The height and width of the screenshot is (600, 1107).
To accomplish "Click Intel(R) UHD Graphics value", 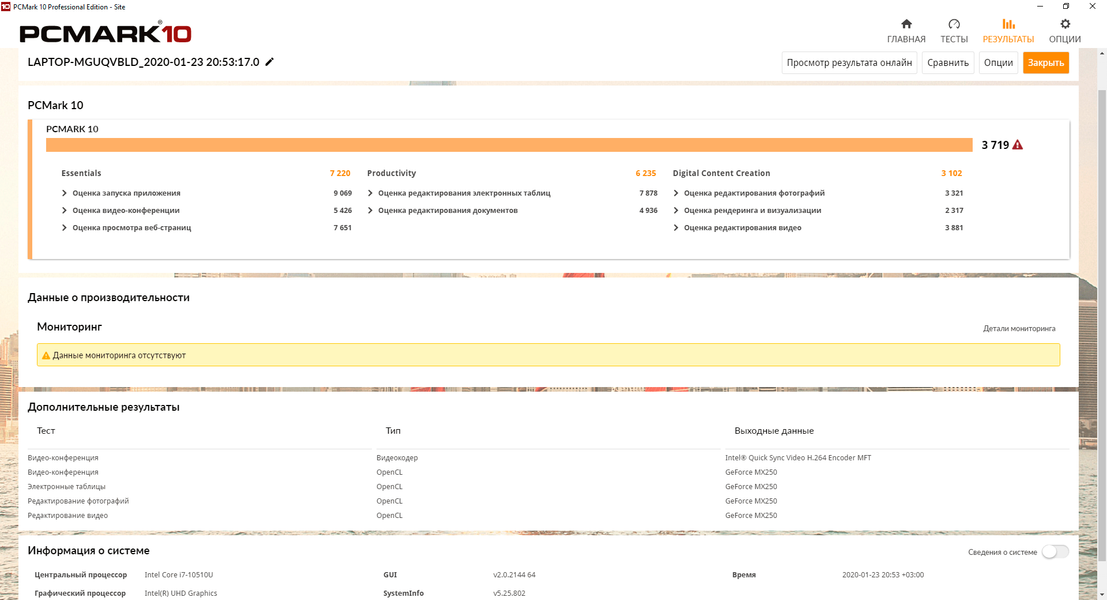I will [181, 594].
